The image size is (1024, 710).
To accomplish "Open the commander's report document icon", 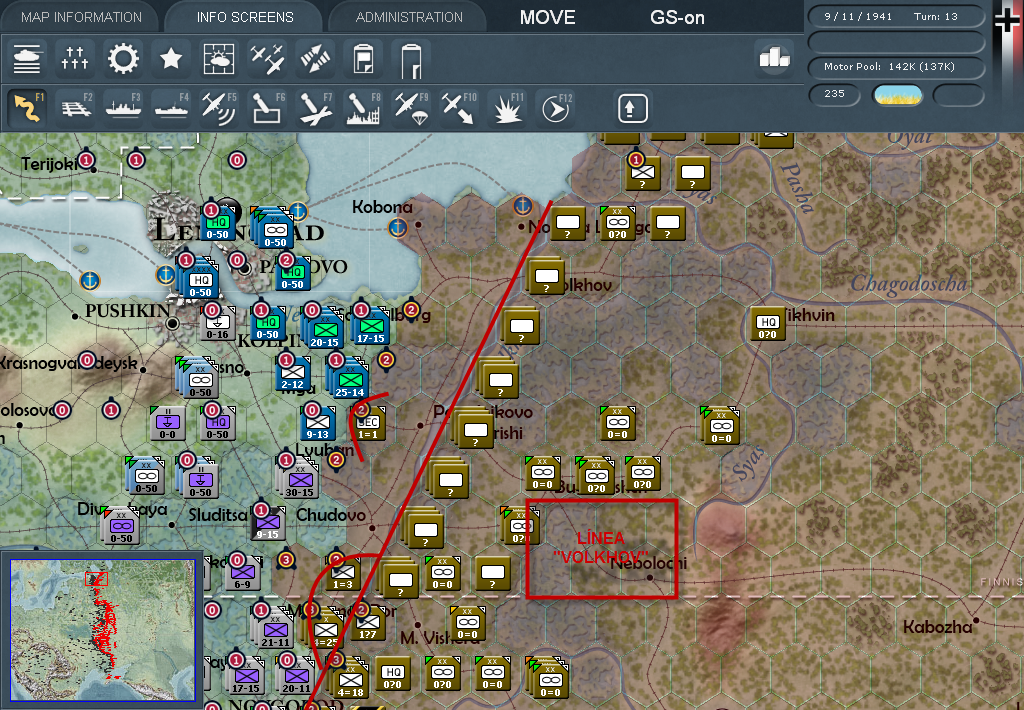I will pos(363,59).
